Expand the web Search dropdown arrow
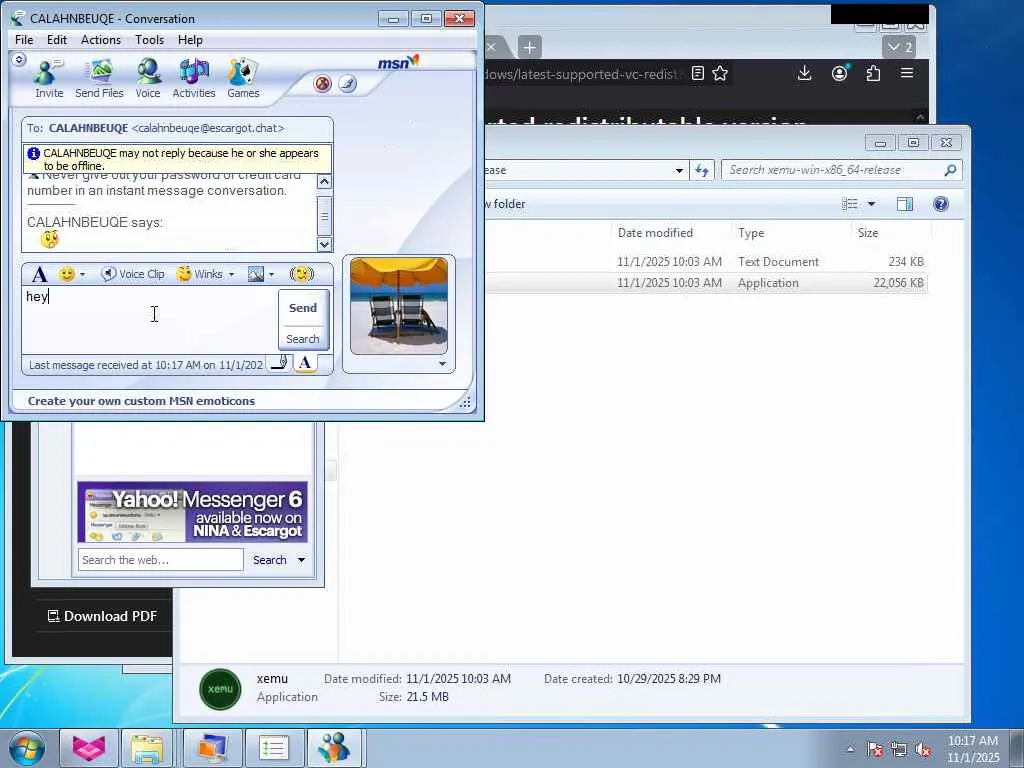 (302, 560)
